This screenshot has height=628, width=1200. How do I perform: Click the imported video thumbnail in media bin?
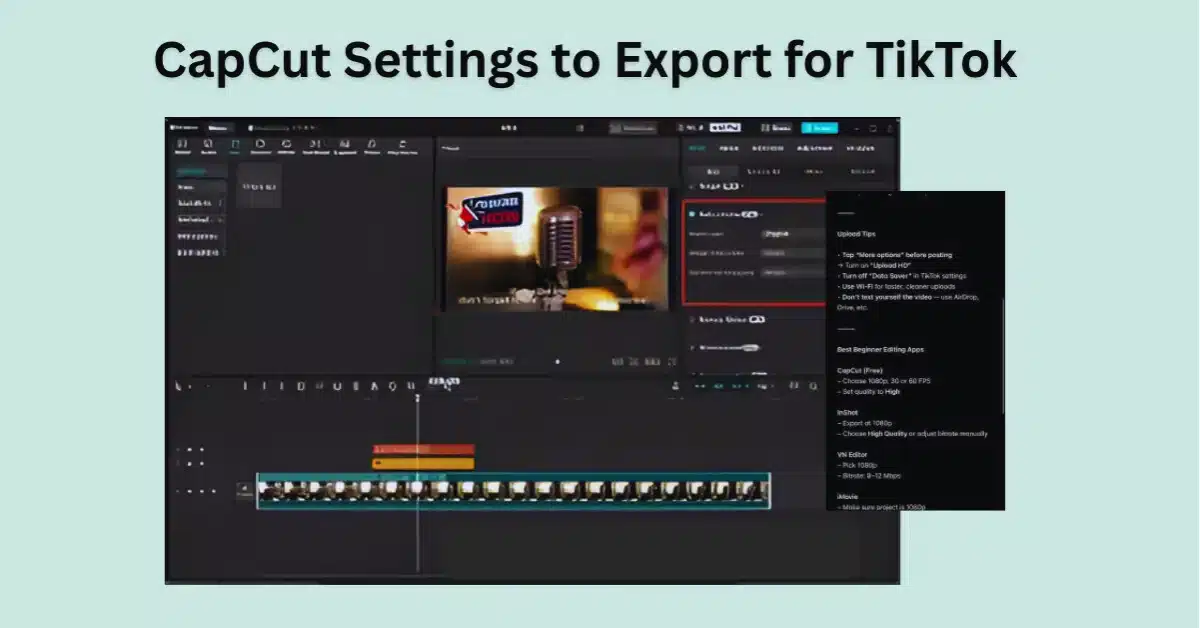coord(262,187)
